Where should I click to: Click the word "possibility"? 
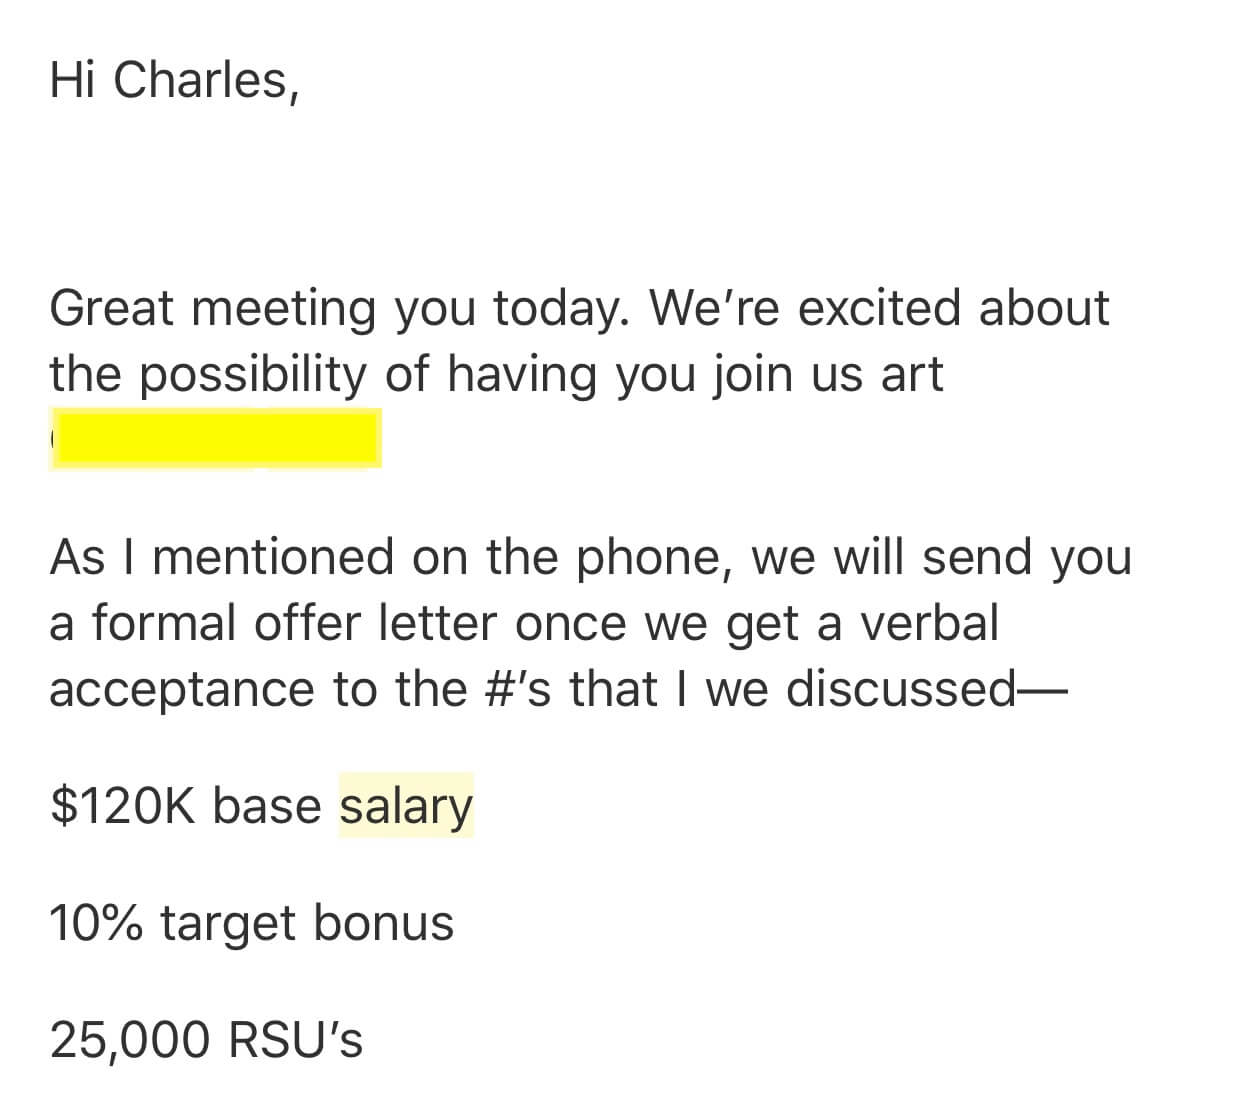click(x=253, y=375)
